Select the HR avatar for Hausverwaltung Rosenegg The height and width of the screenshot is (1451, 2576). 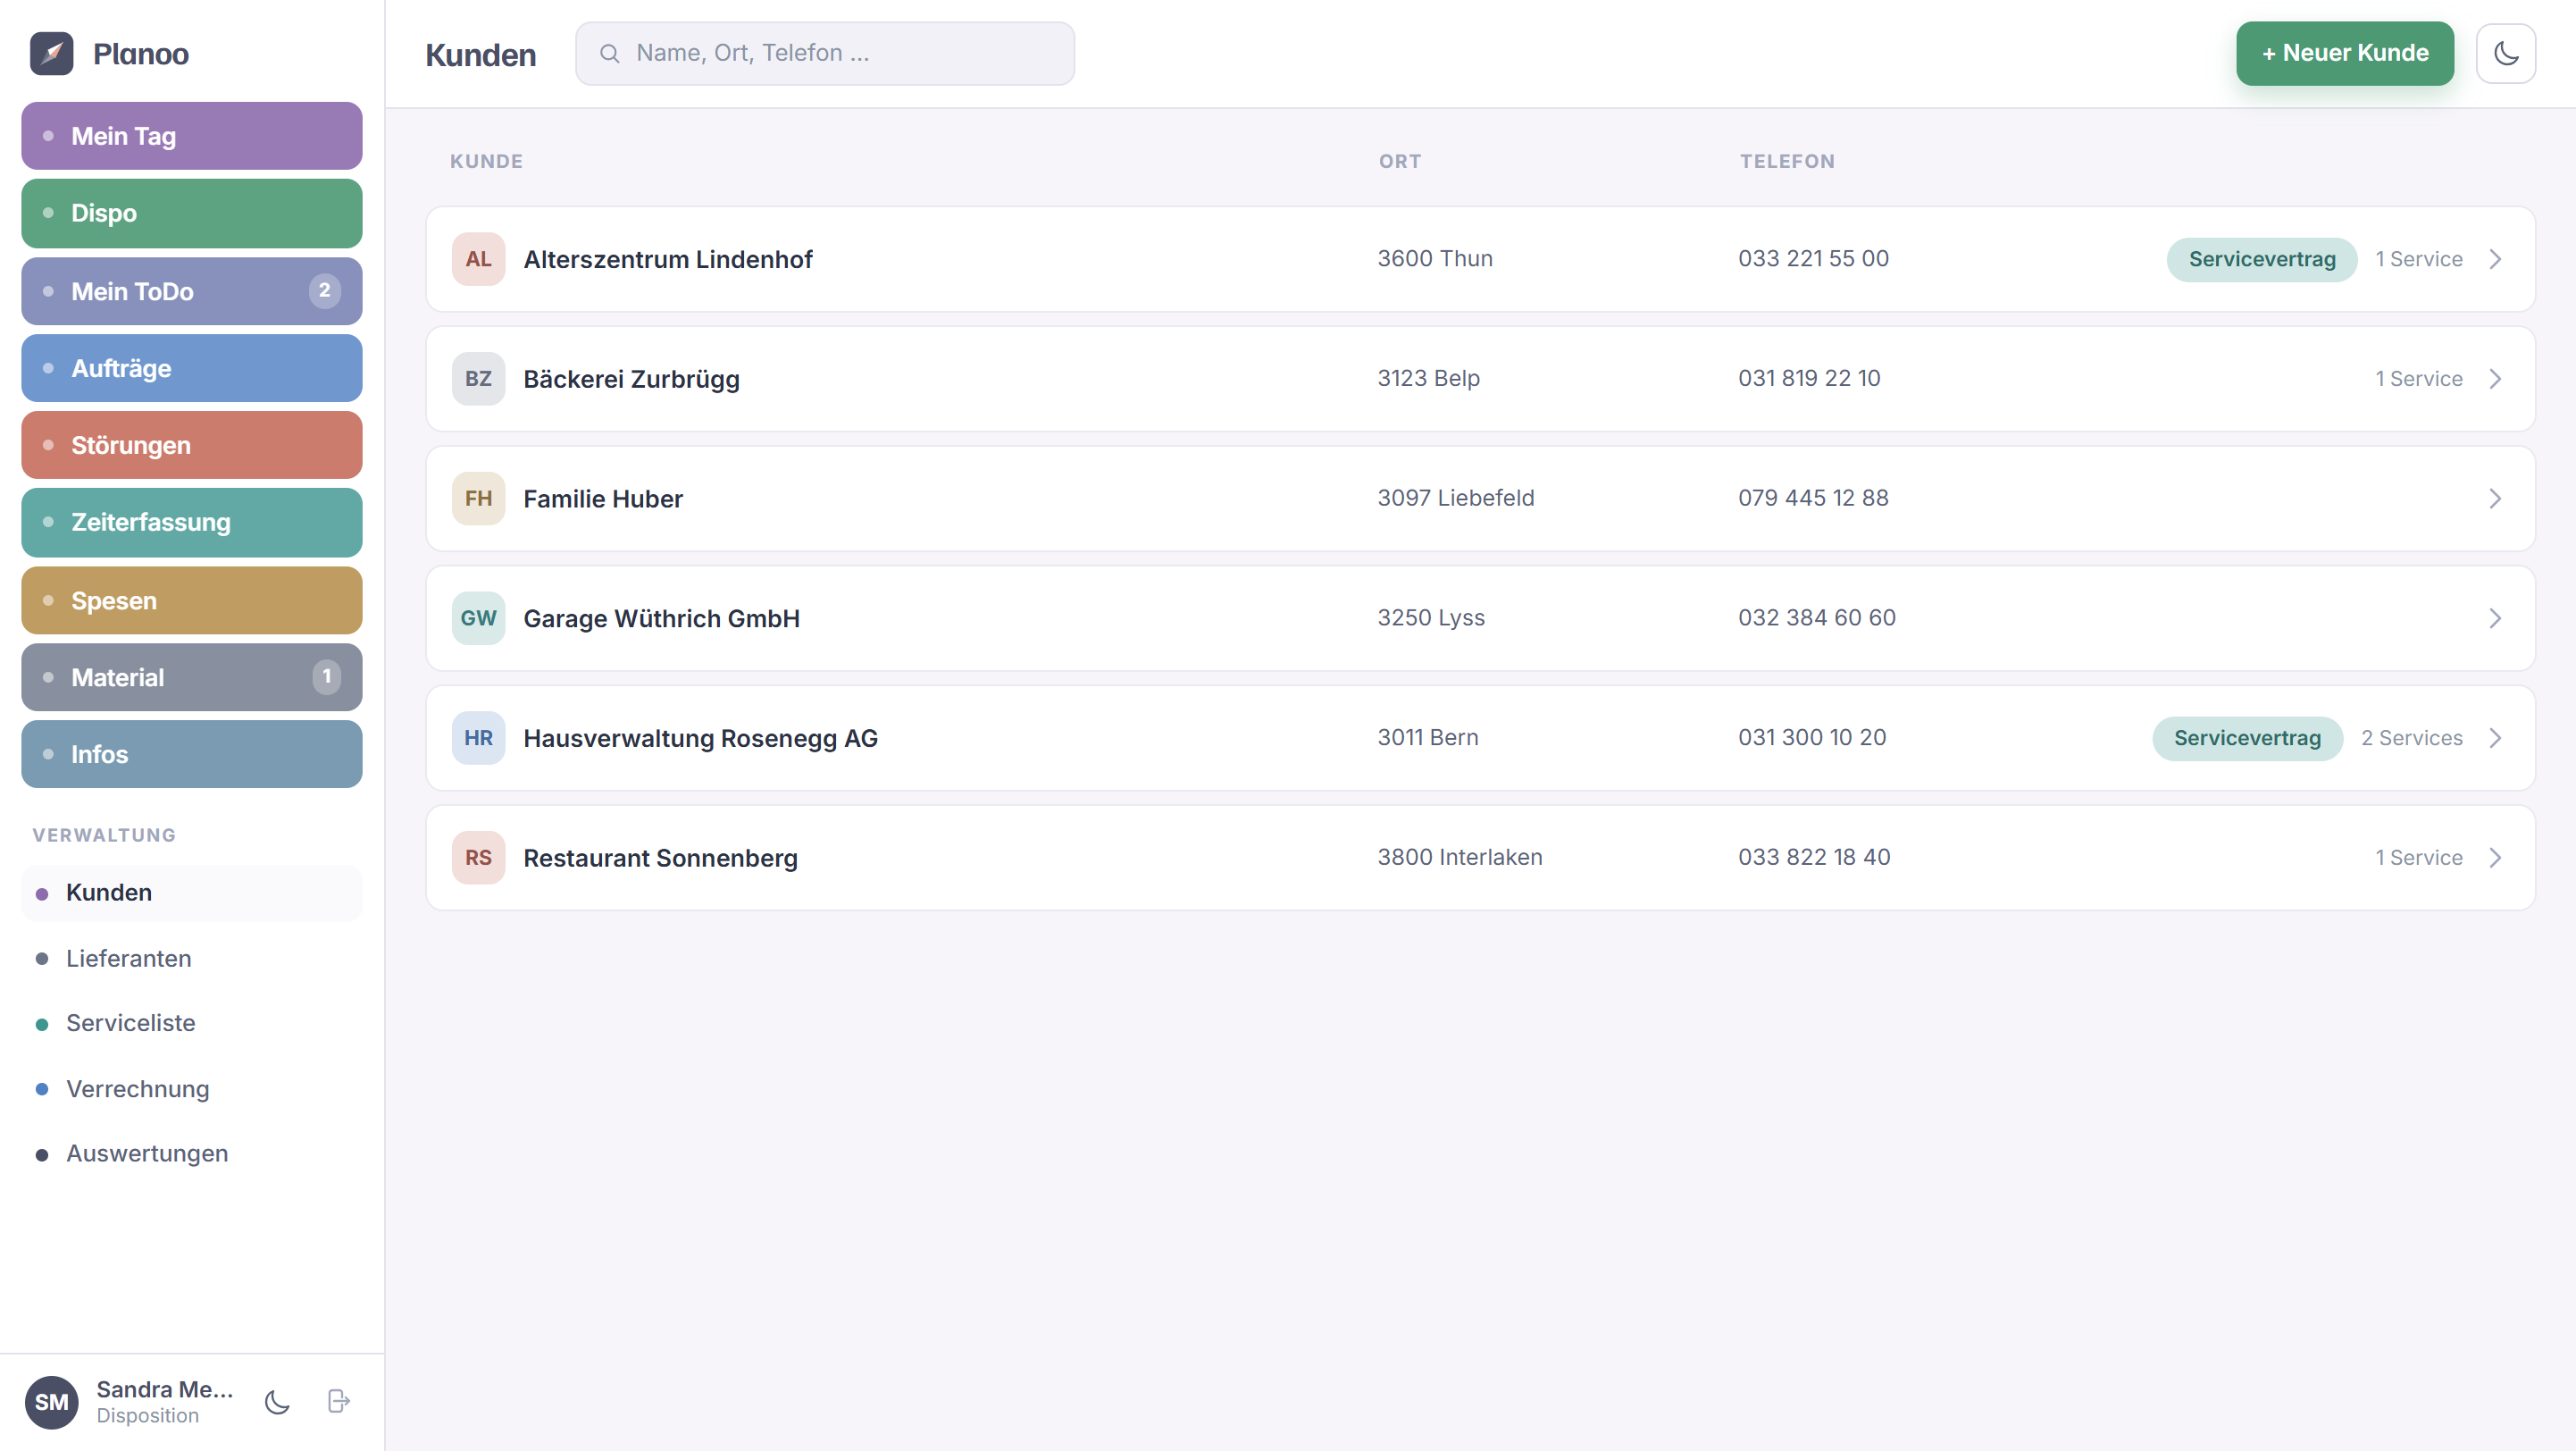pyautogui.click(x=478, y=738)
